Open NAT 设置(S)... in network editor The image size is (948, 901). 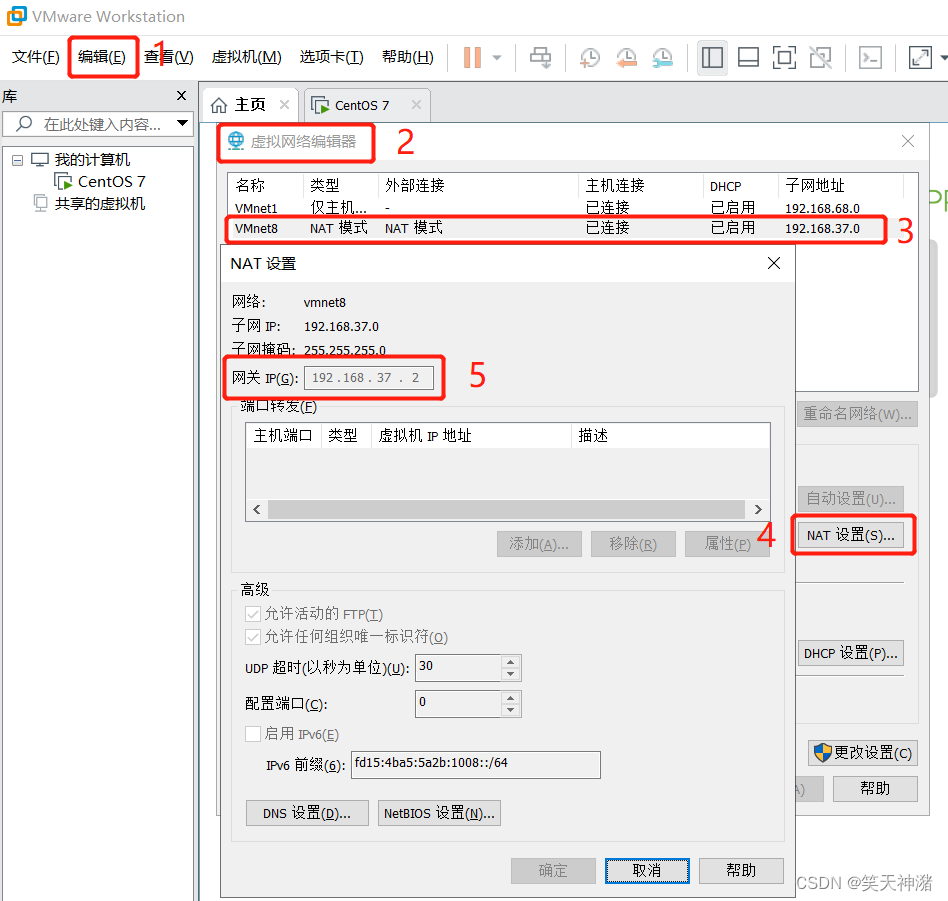(851, 535)
